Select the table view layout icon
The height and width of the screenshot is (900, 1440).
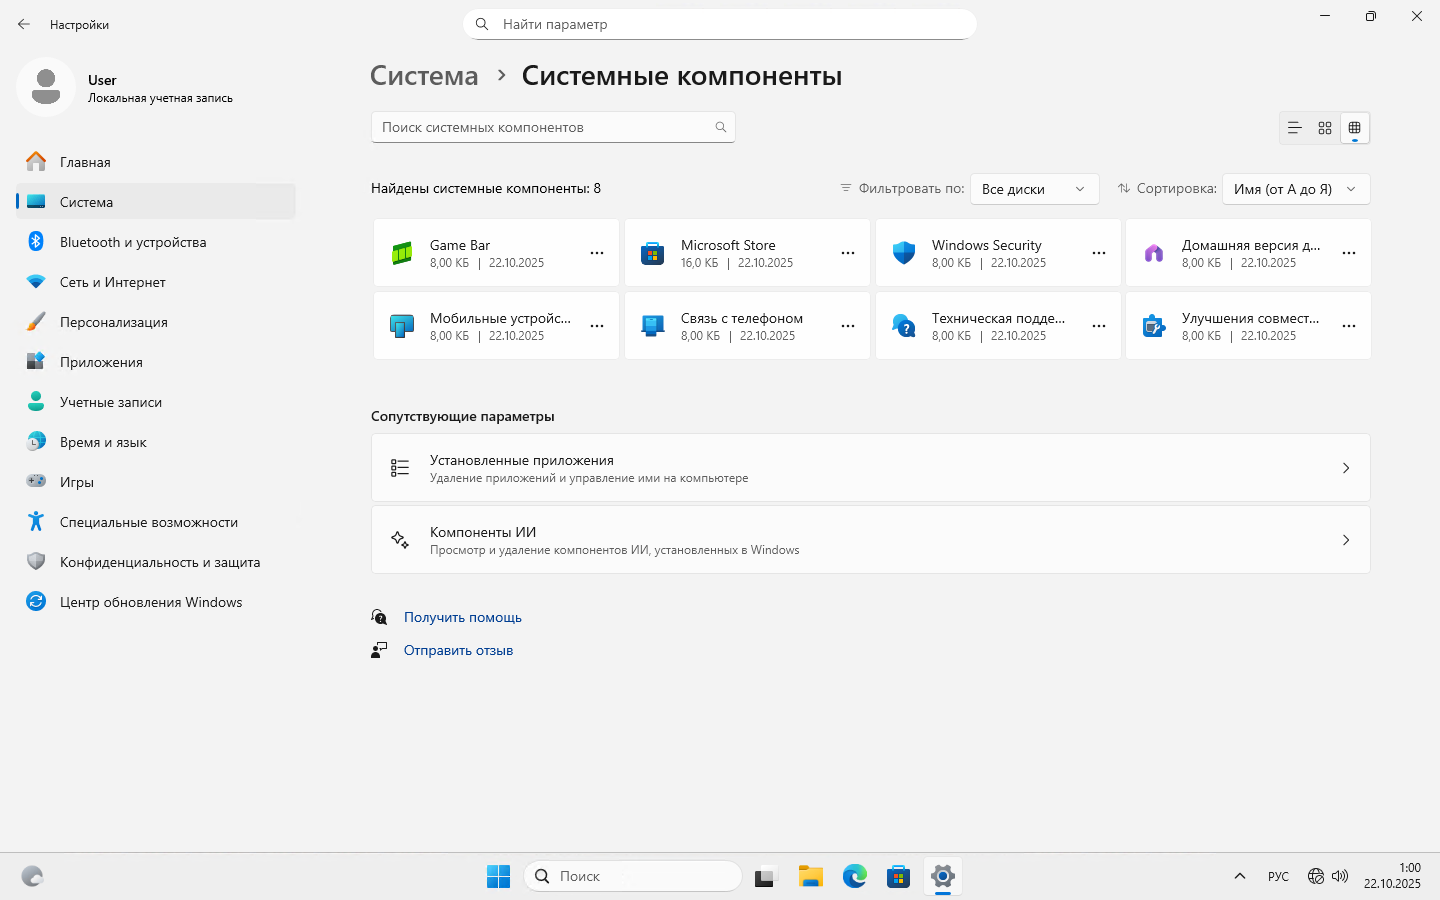click(1355, 128)
